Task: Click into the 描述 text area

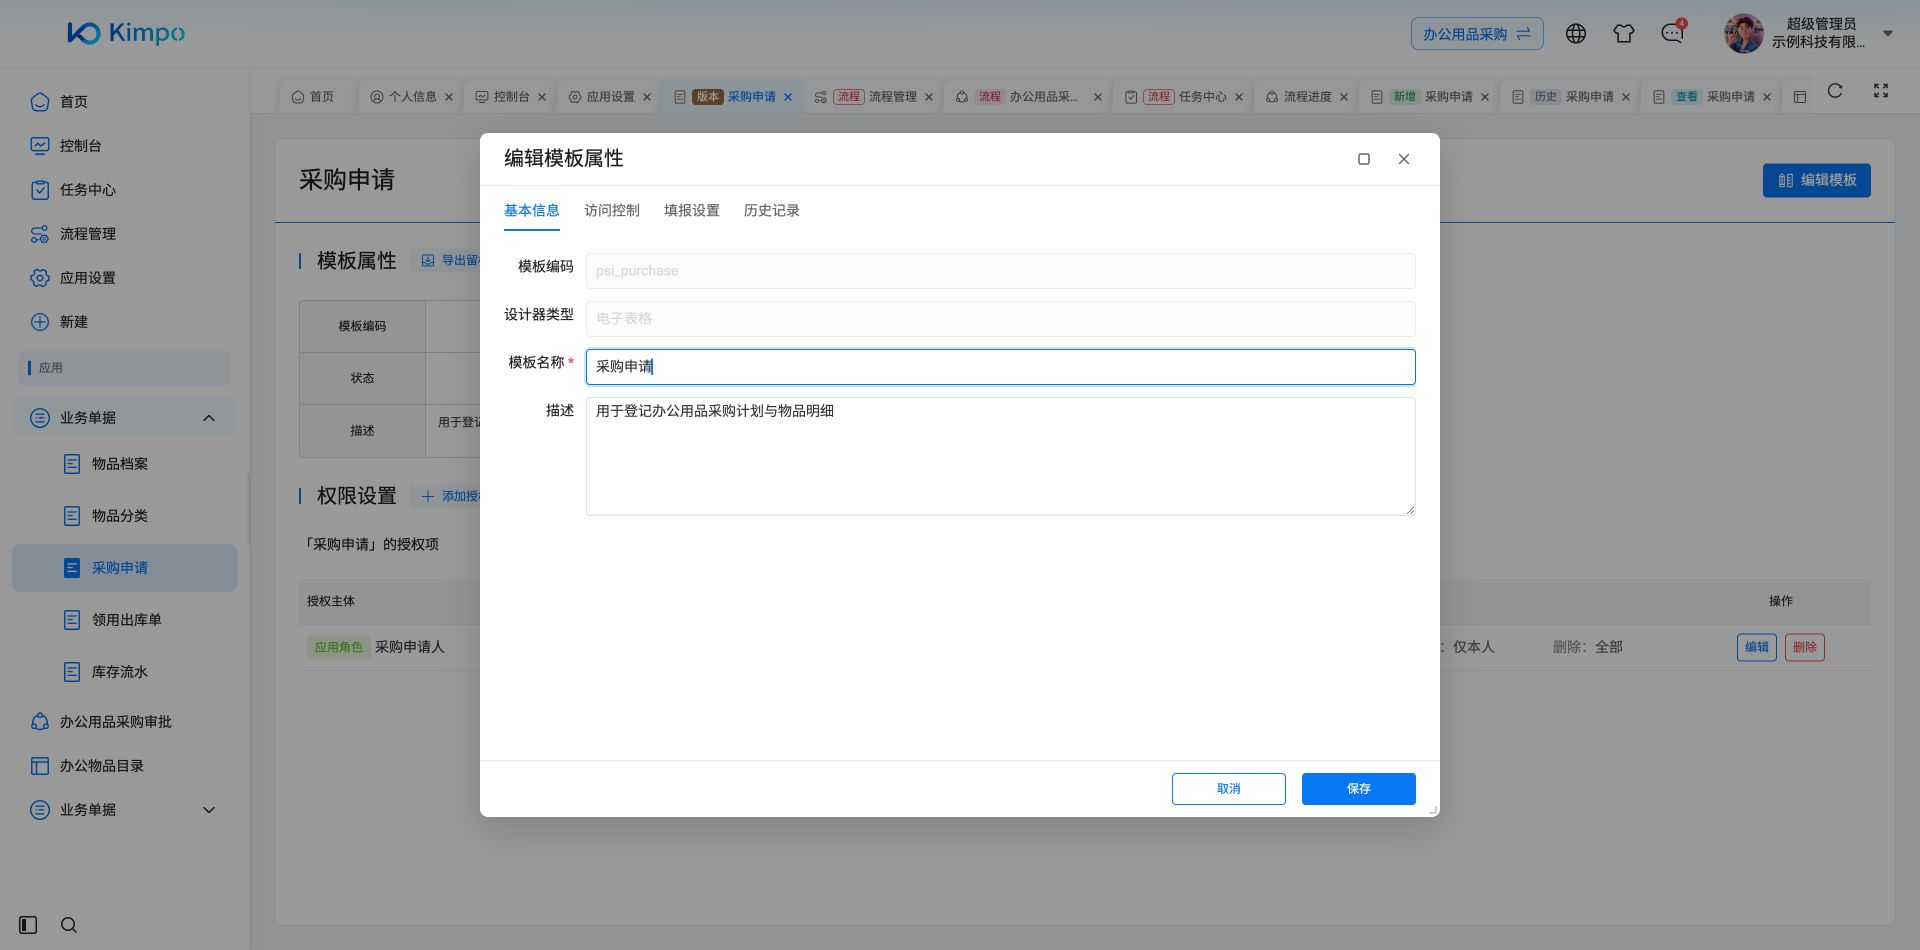Action: pyautogui.click(x=1000, y=457)
